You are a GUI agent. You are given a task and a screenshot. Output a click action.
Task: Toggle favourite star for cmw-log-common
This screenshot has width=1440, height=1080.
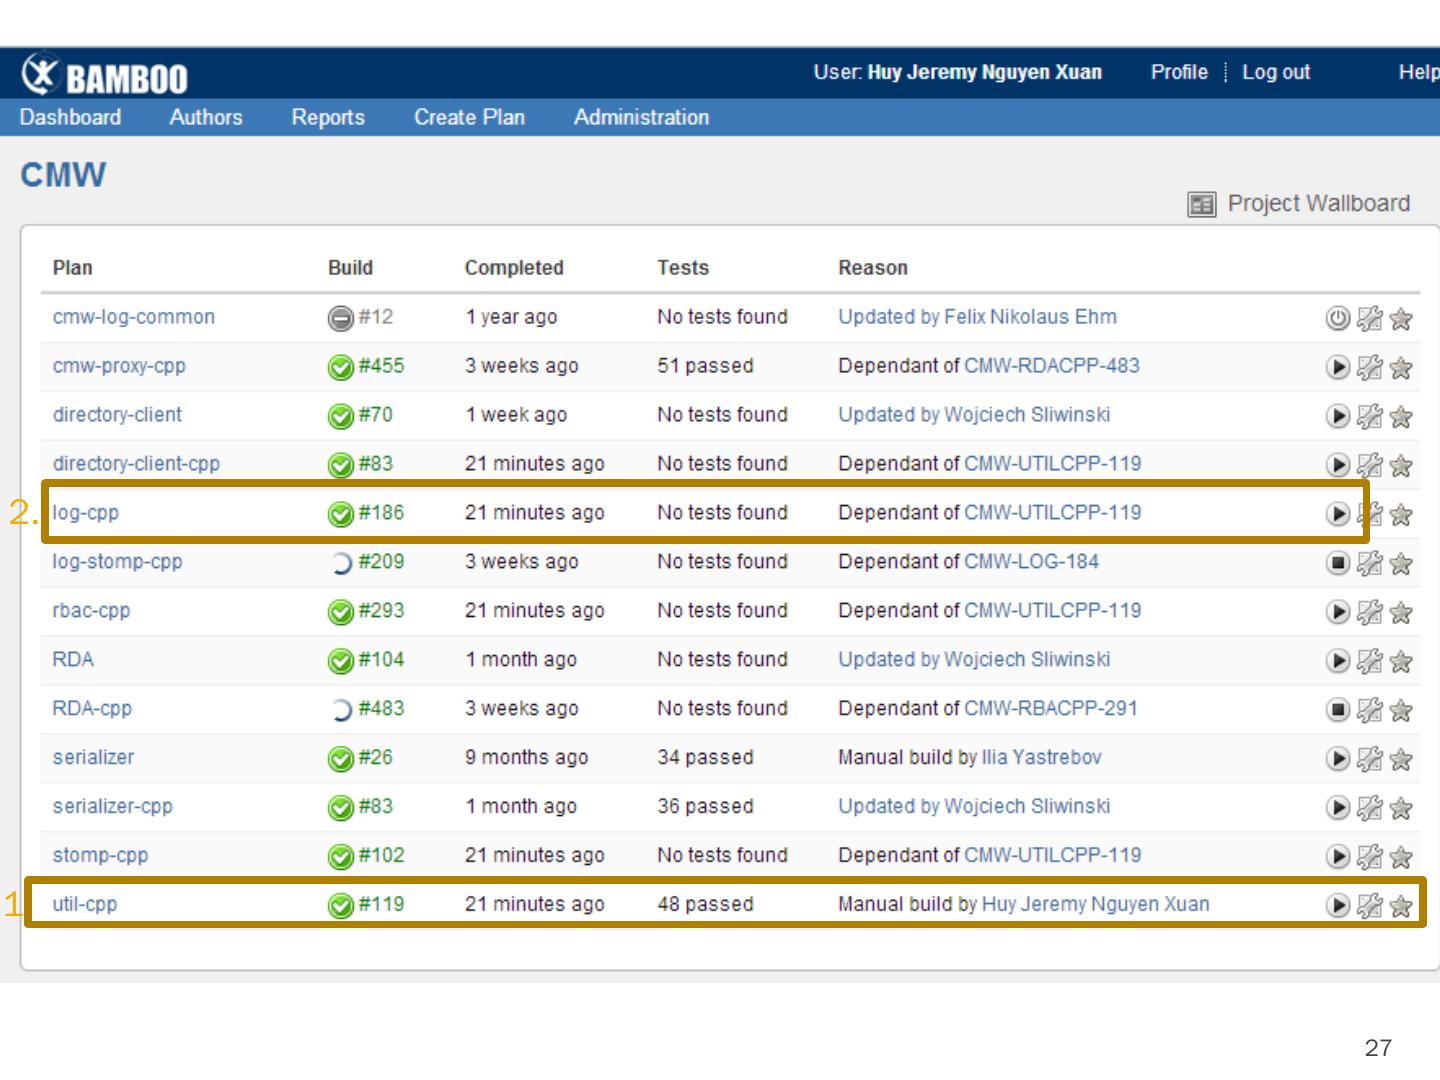pyautogui.click(x=1401, y=319)
